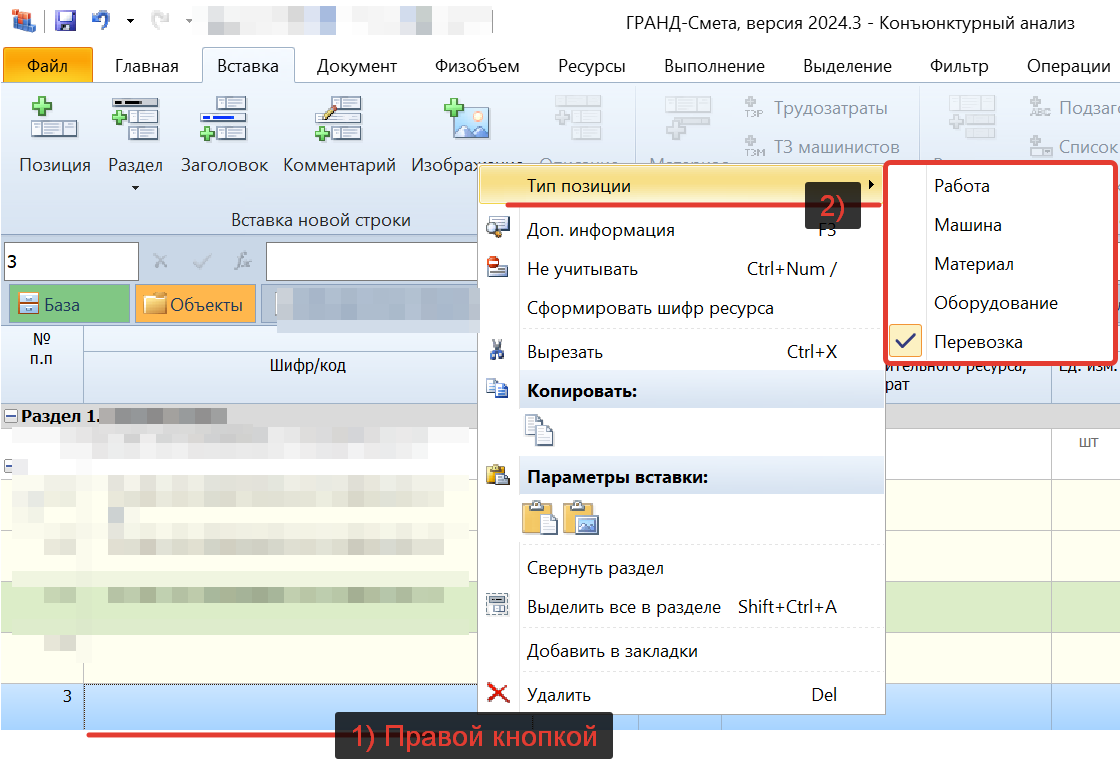This screenshot has width=1120, height=759.
Task: Select the checked Перевозка position type
Action: [999, 342]
